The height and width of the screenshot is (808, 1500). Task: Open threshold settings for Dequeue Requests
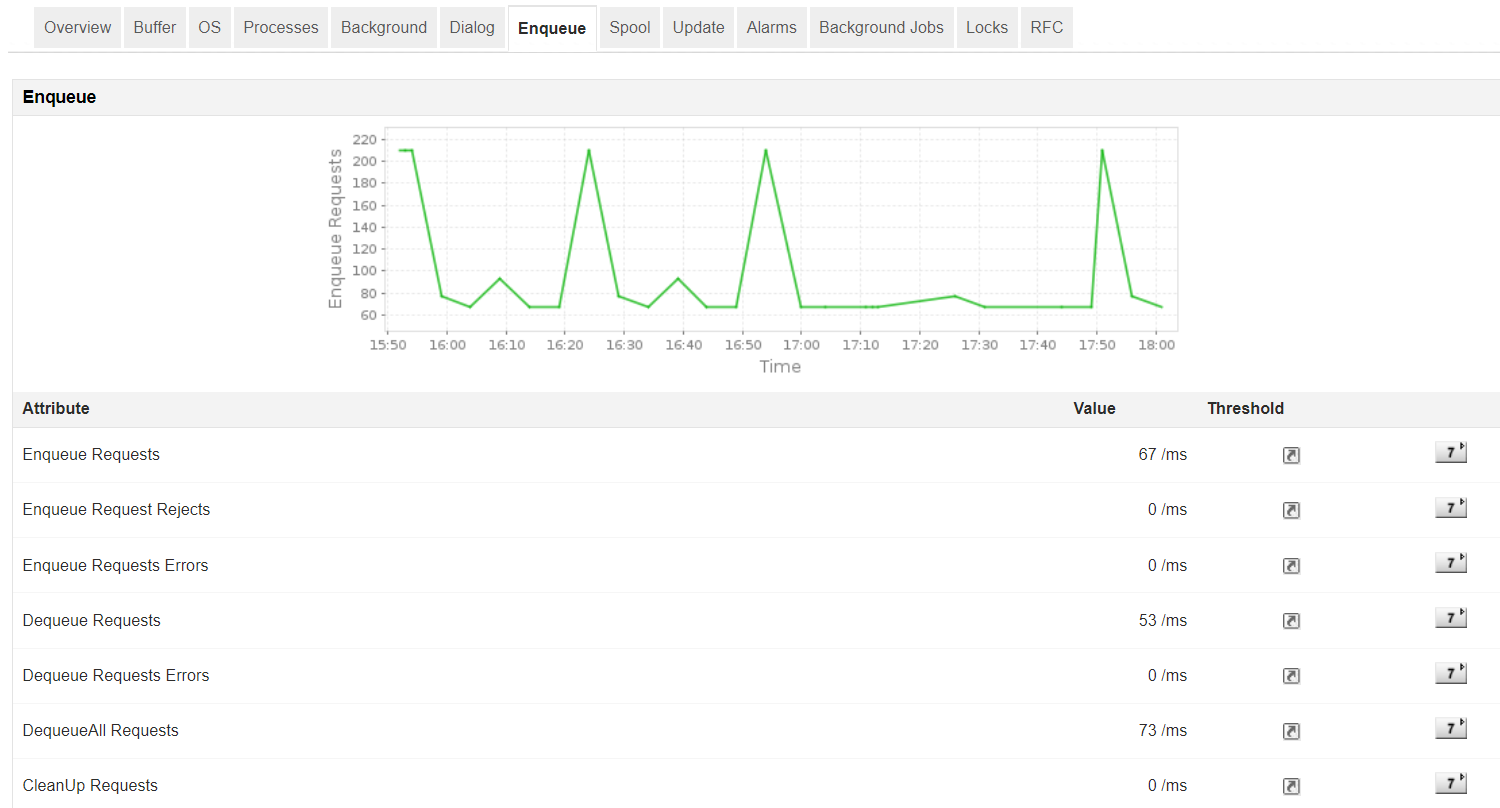click(1291, 620)
